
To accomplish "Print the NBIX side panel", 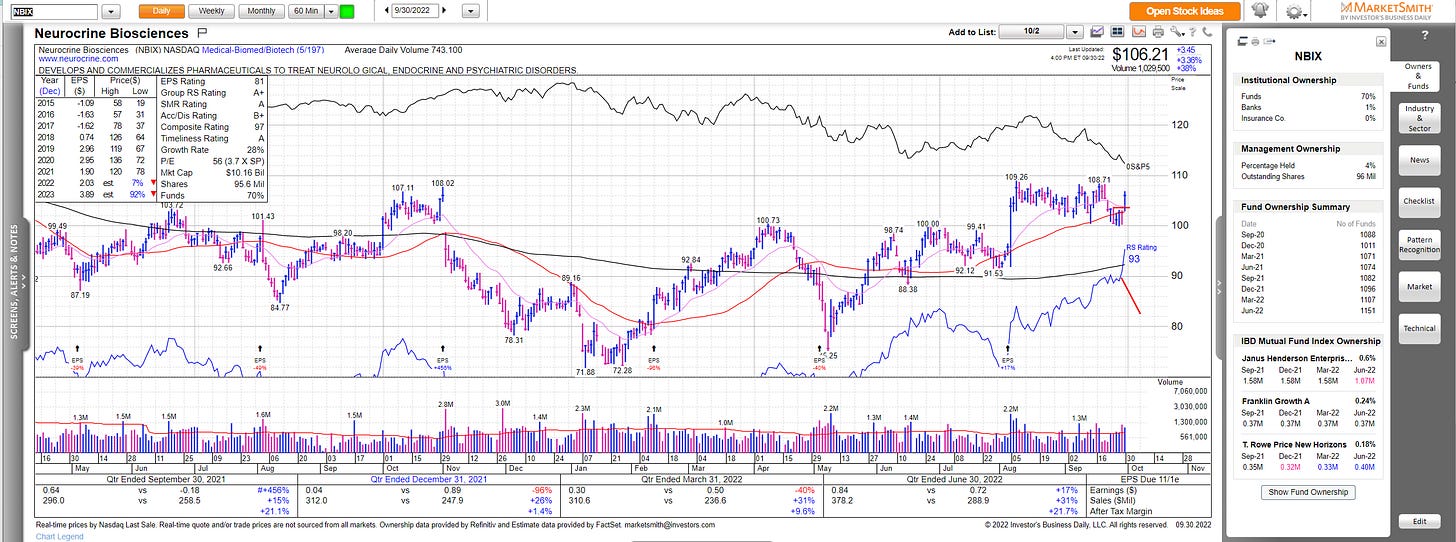I will pyautogui.click(x=1255, y=42).
